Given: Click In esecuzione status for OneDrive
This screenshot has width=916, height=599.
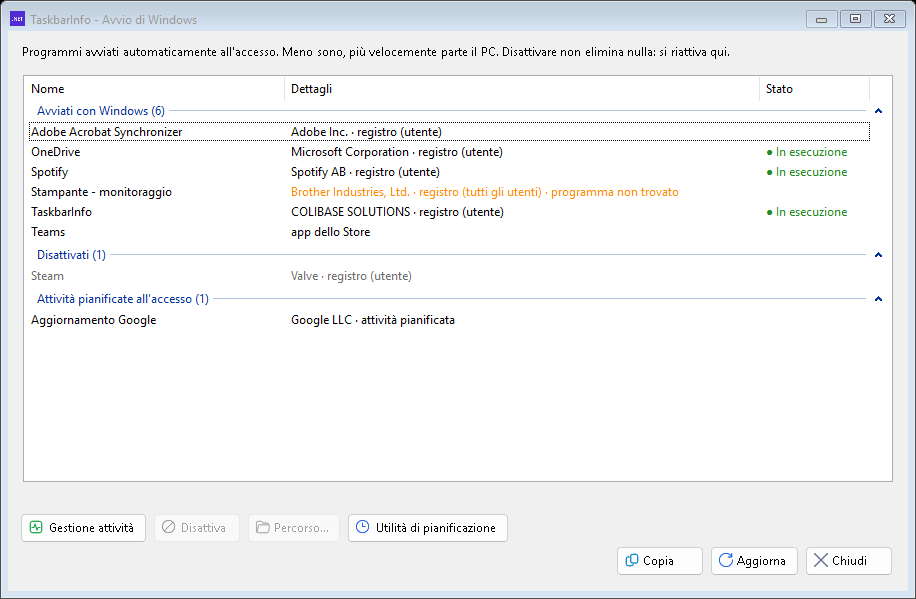Looking at the screenshot, I should pos(807,152).
